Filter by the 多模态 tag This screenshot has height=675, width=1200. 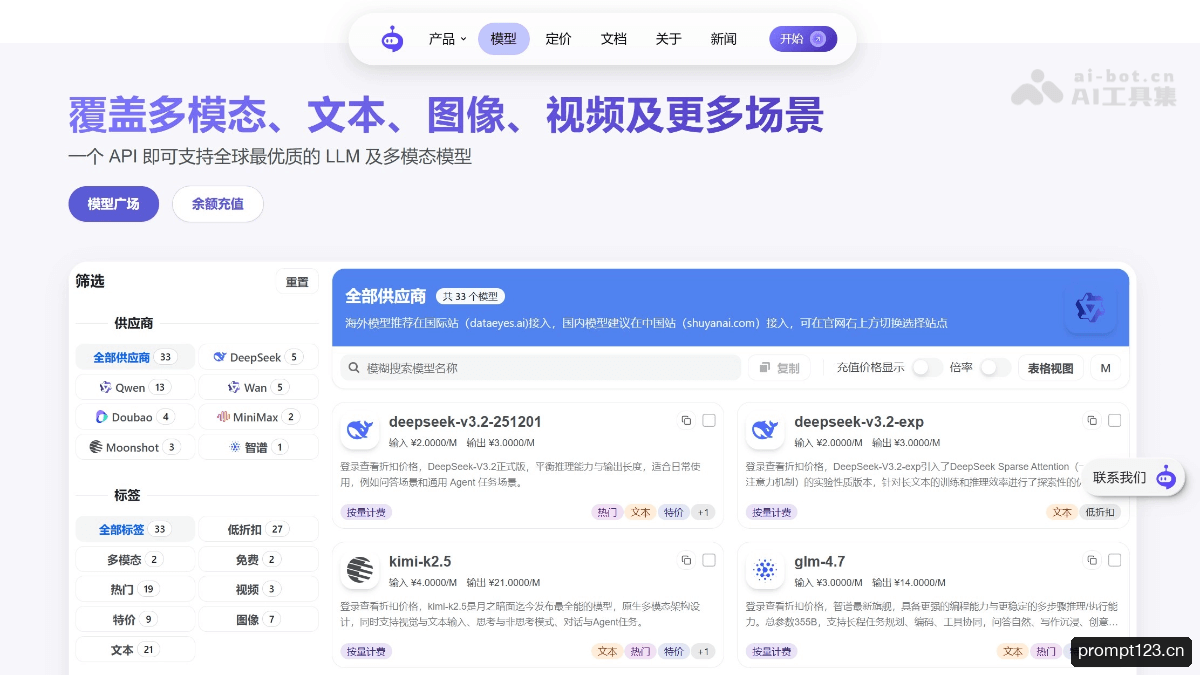click(x=135, y=559)
